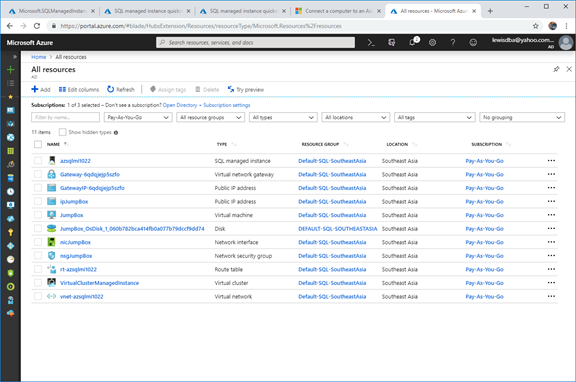The height and width of the screenshot is (382, 576).
Task: Open the feedback smiley icon
Action: [473, 43]
